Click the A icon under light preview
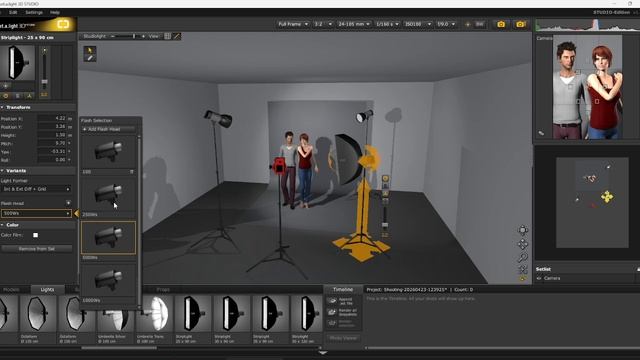 click(x=29, y=96)
